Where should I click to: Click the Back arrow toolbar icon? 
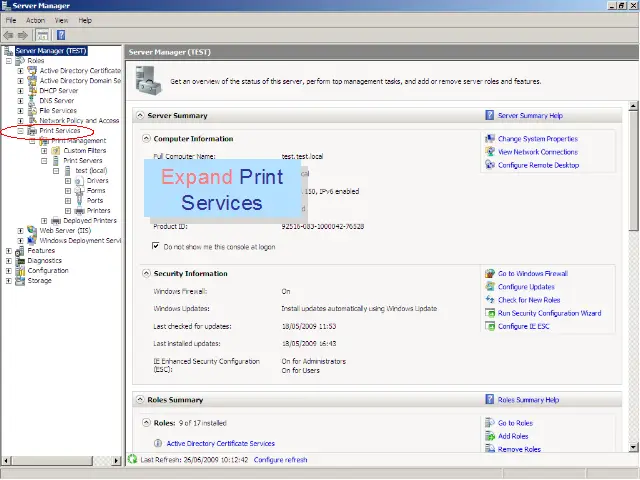[9, 36]
